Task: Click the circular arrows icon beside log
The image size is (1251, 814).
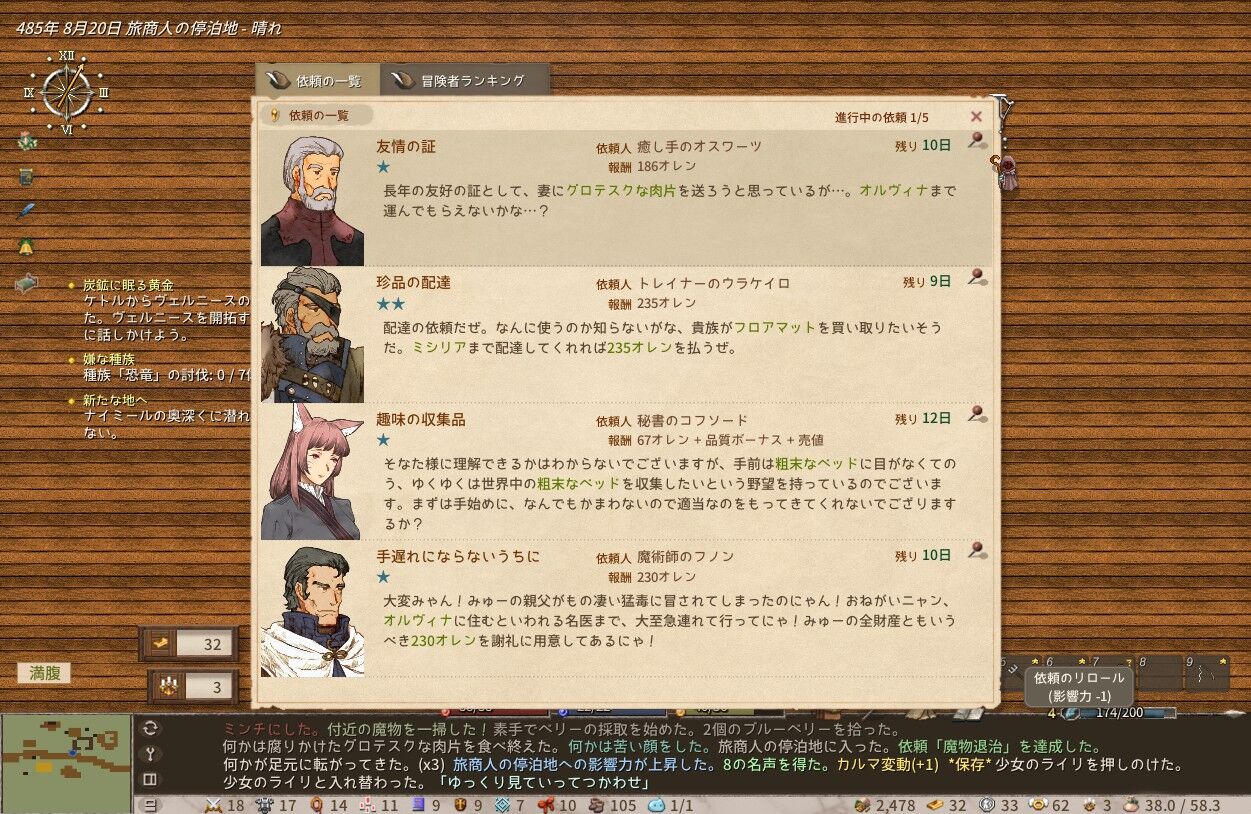Action: click(151, 728)
